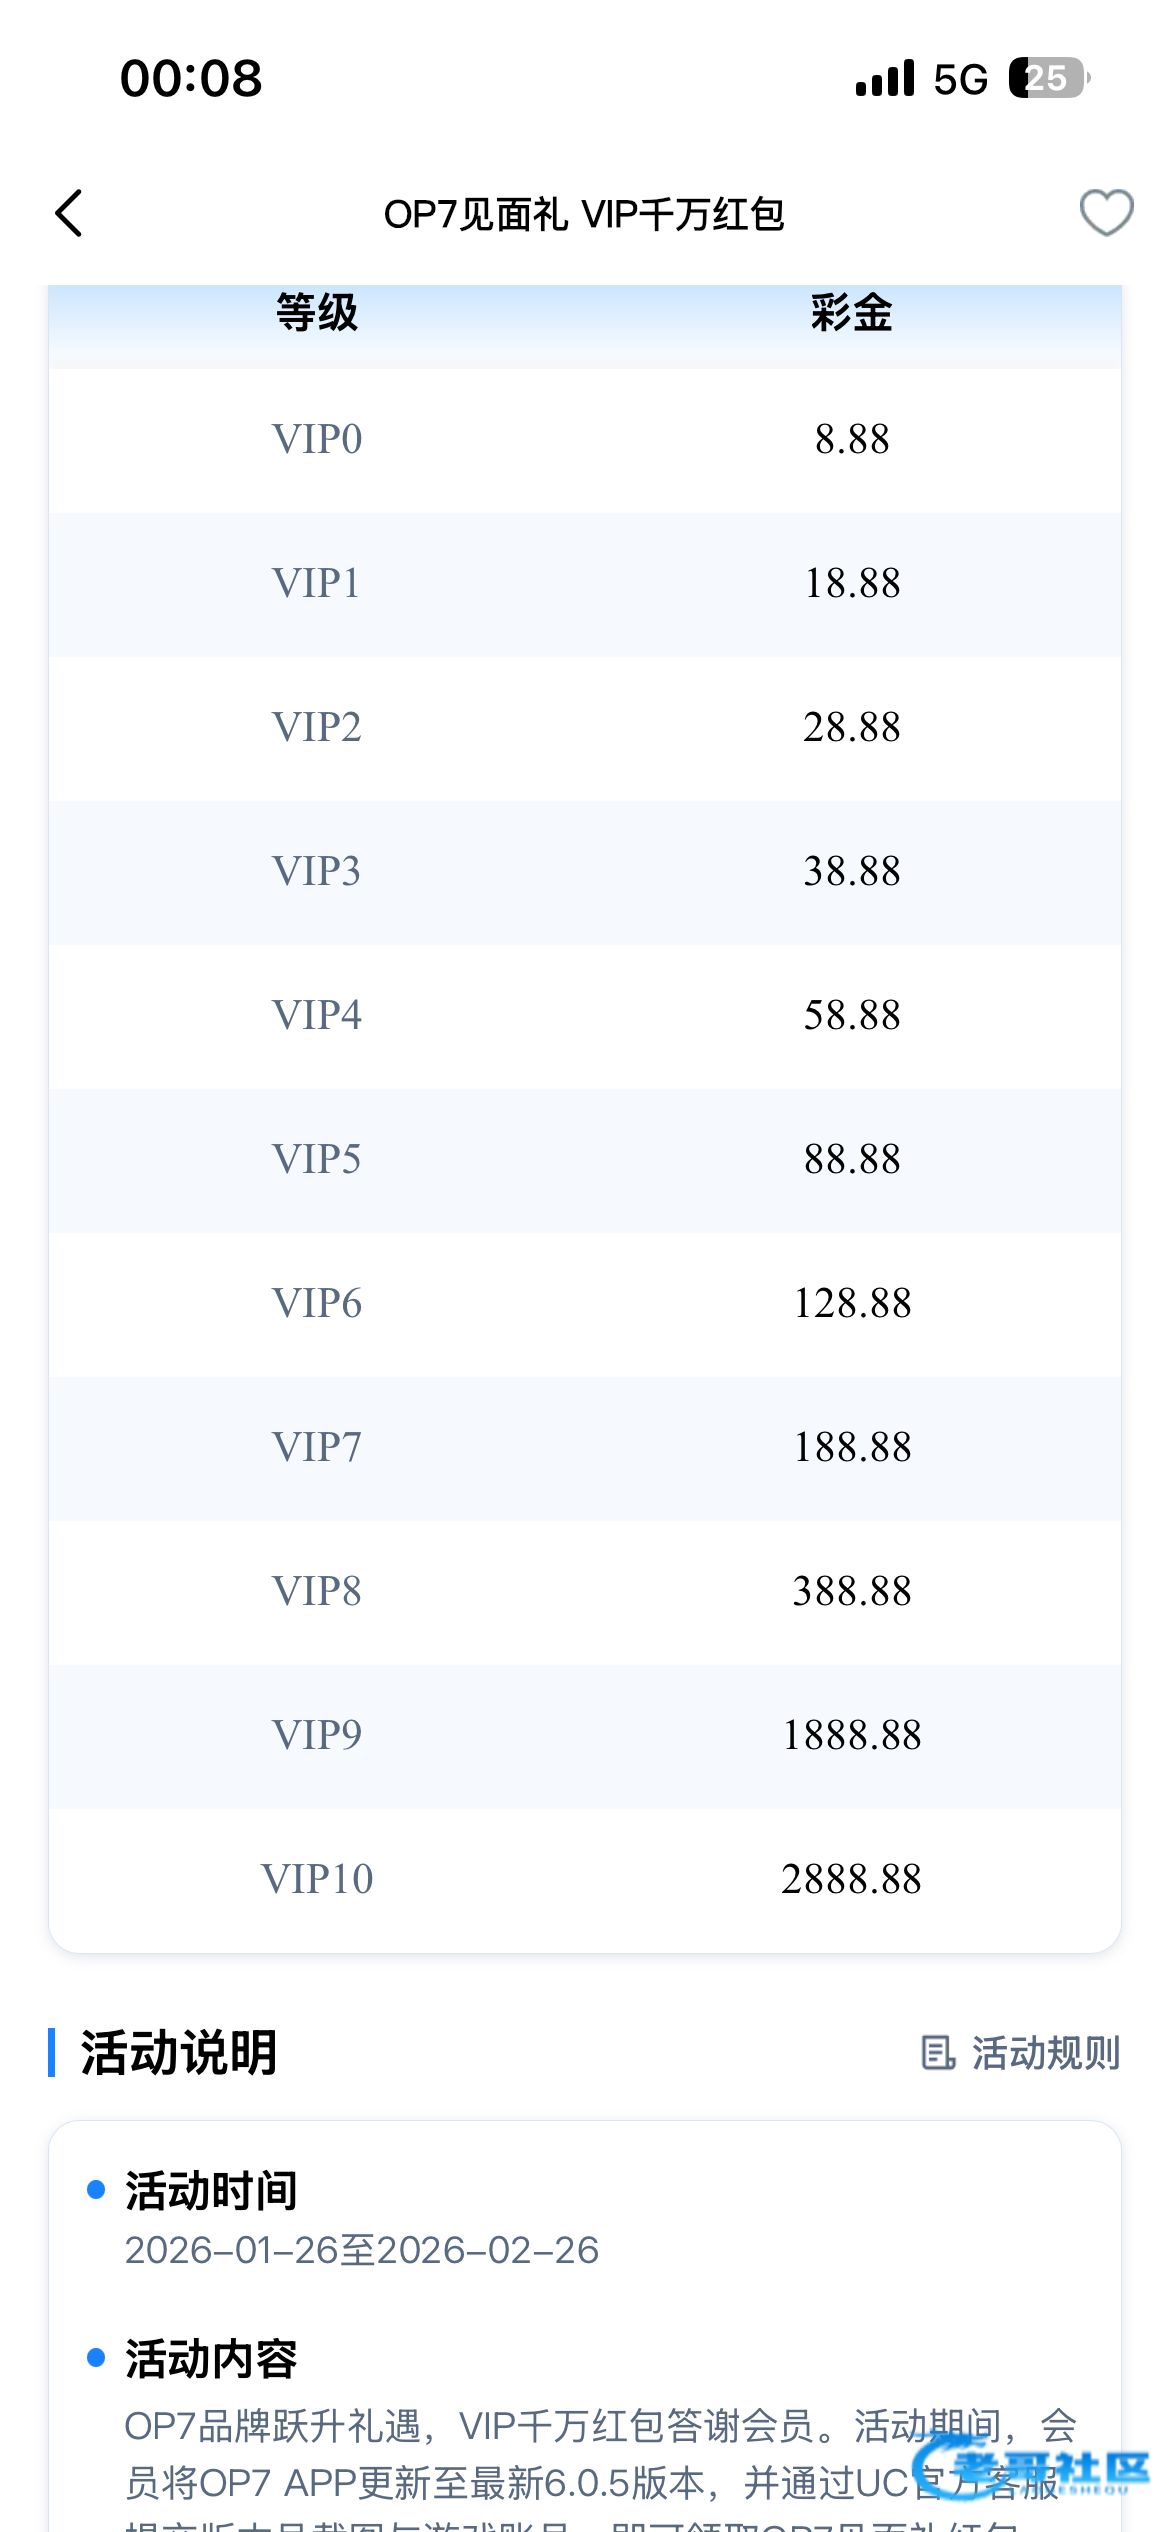Select the 彩金 column header
1170x2532 pixels.
[x=851, y=313]
